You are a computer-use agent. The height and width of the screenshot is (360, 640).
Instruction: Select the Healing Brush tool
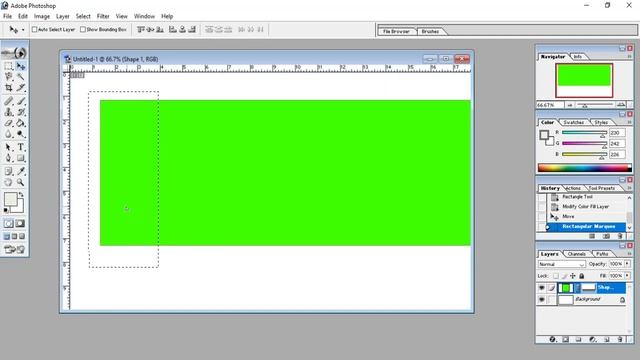click(x=9, y=101)
